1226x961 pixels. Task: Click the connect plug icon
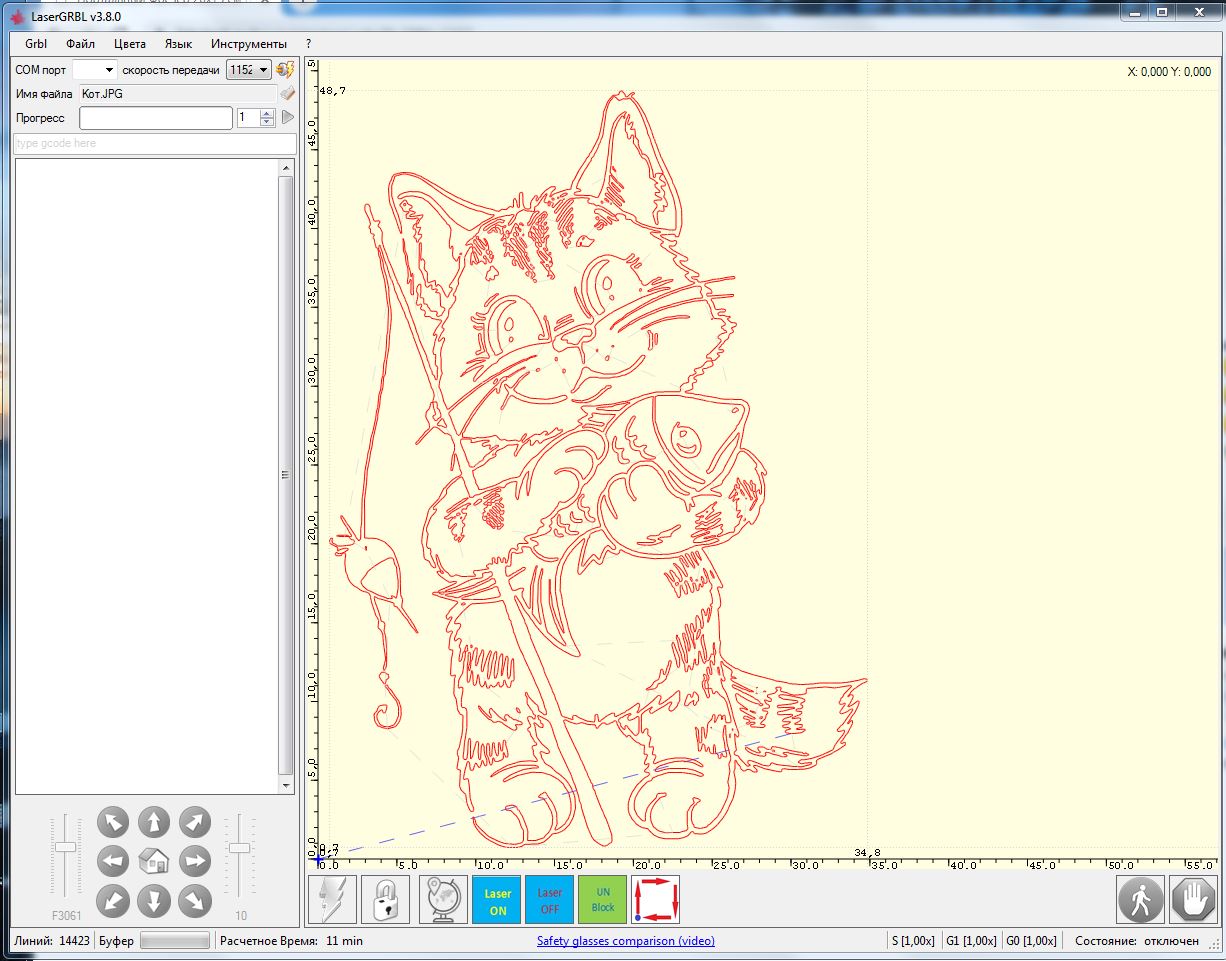[x=286, y=69]
